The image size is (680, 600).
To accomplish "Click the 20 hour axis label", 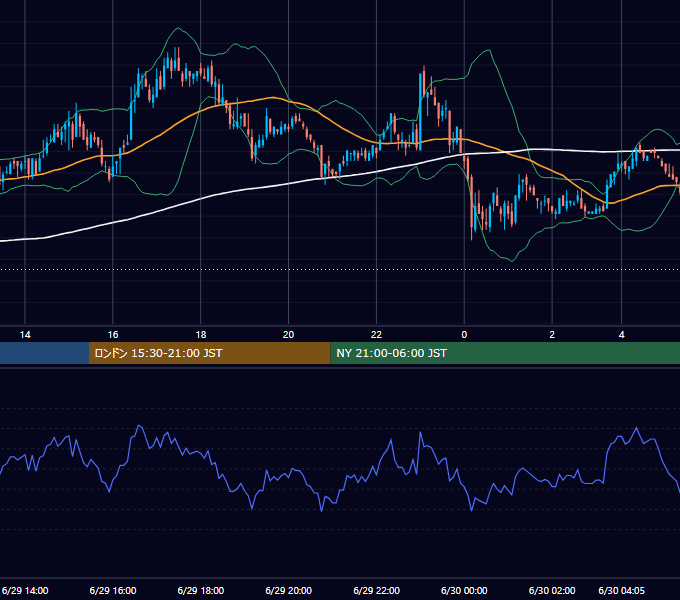I will (x=288, y=335).
